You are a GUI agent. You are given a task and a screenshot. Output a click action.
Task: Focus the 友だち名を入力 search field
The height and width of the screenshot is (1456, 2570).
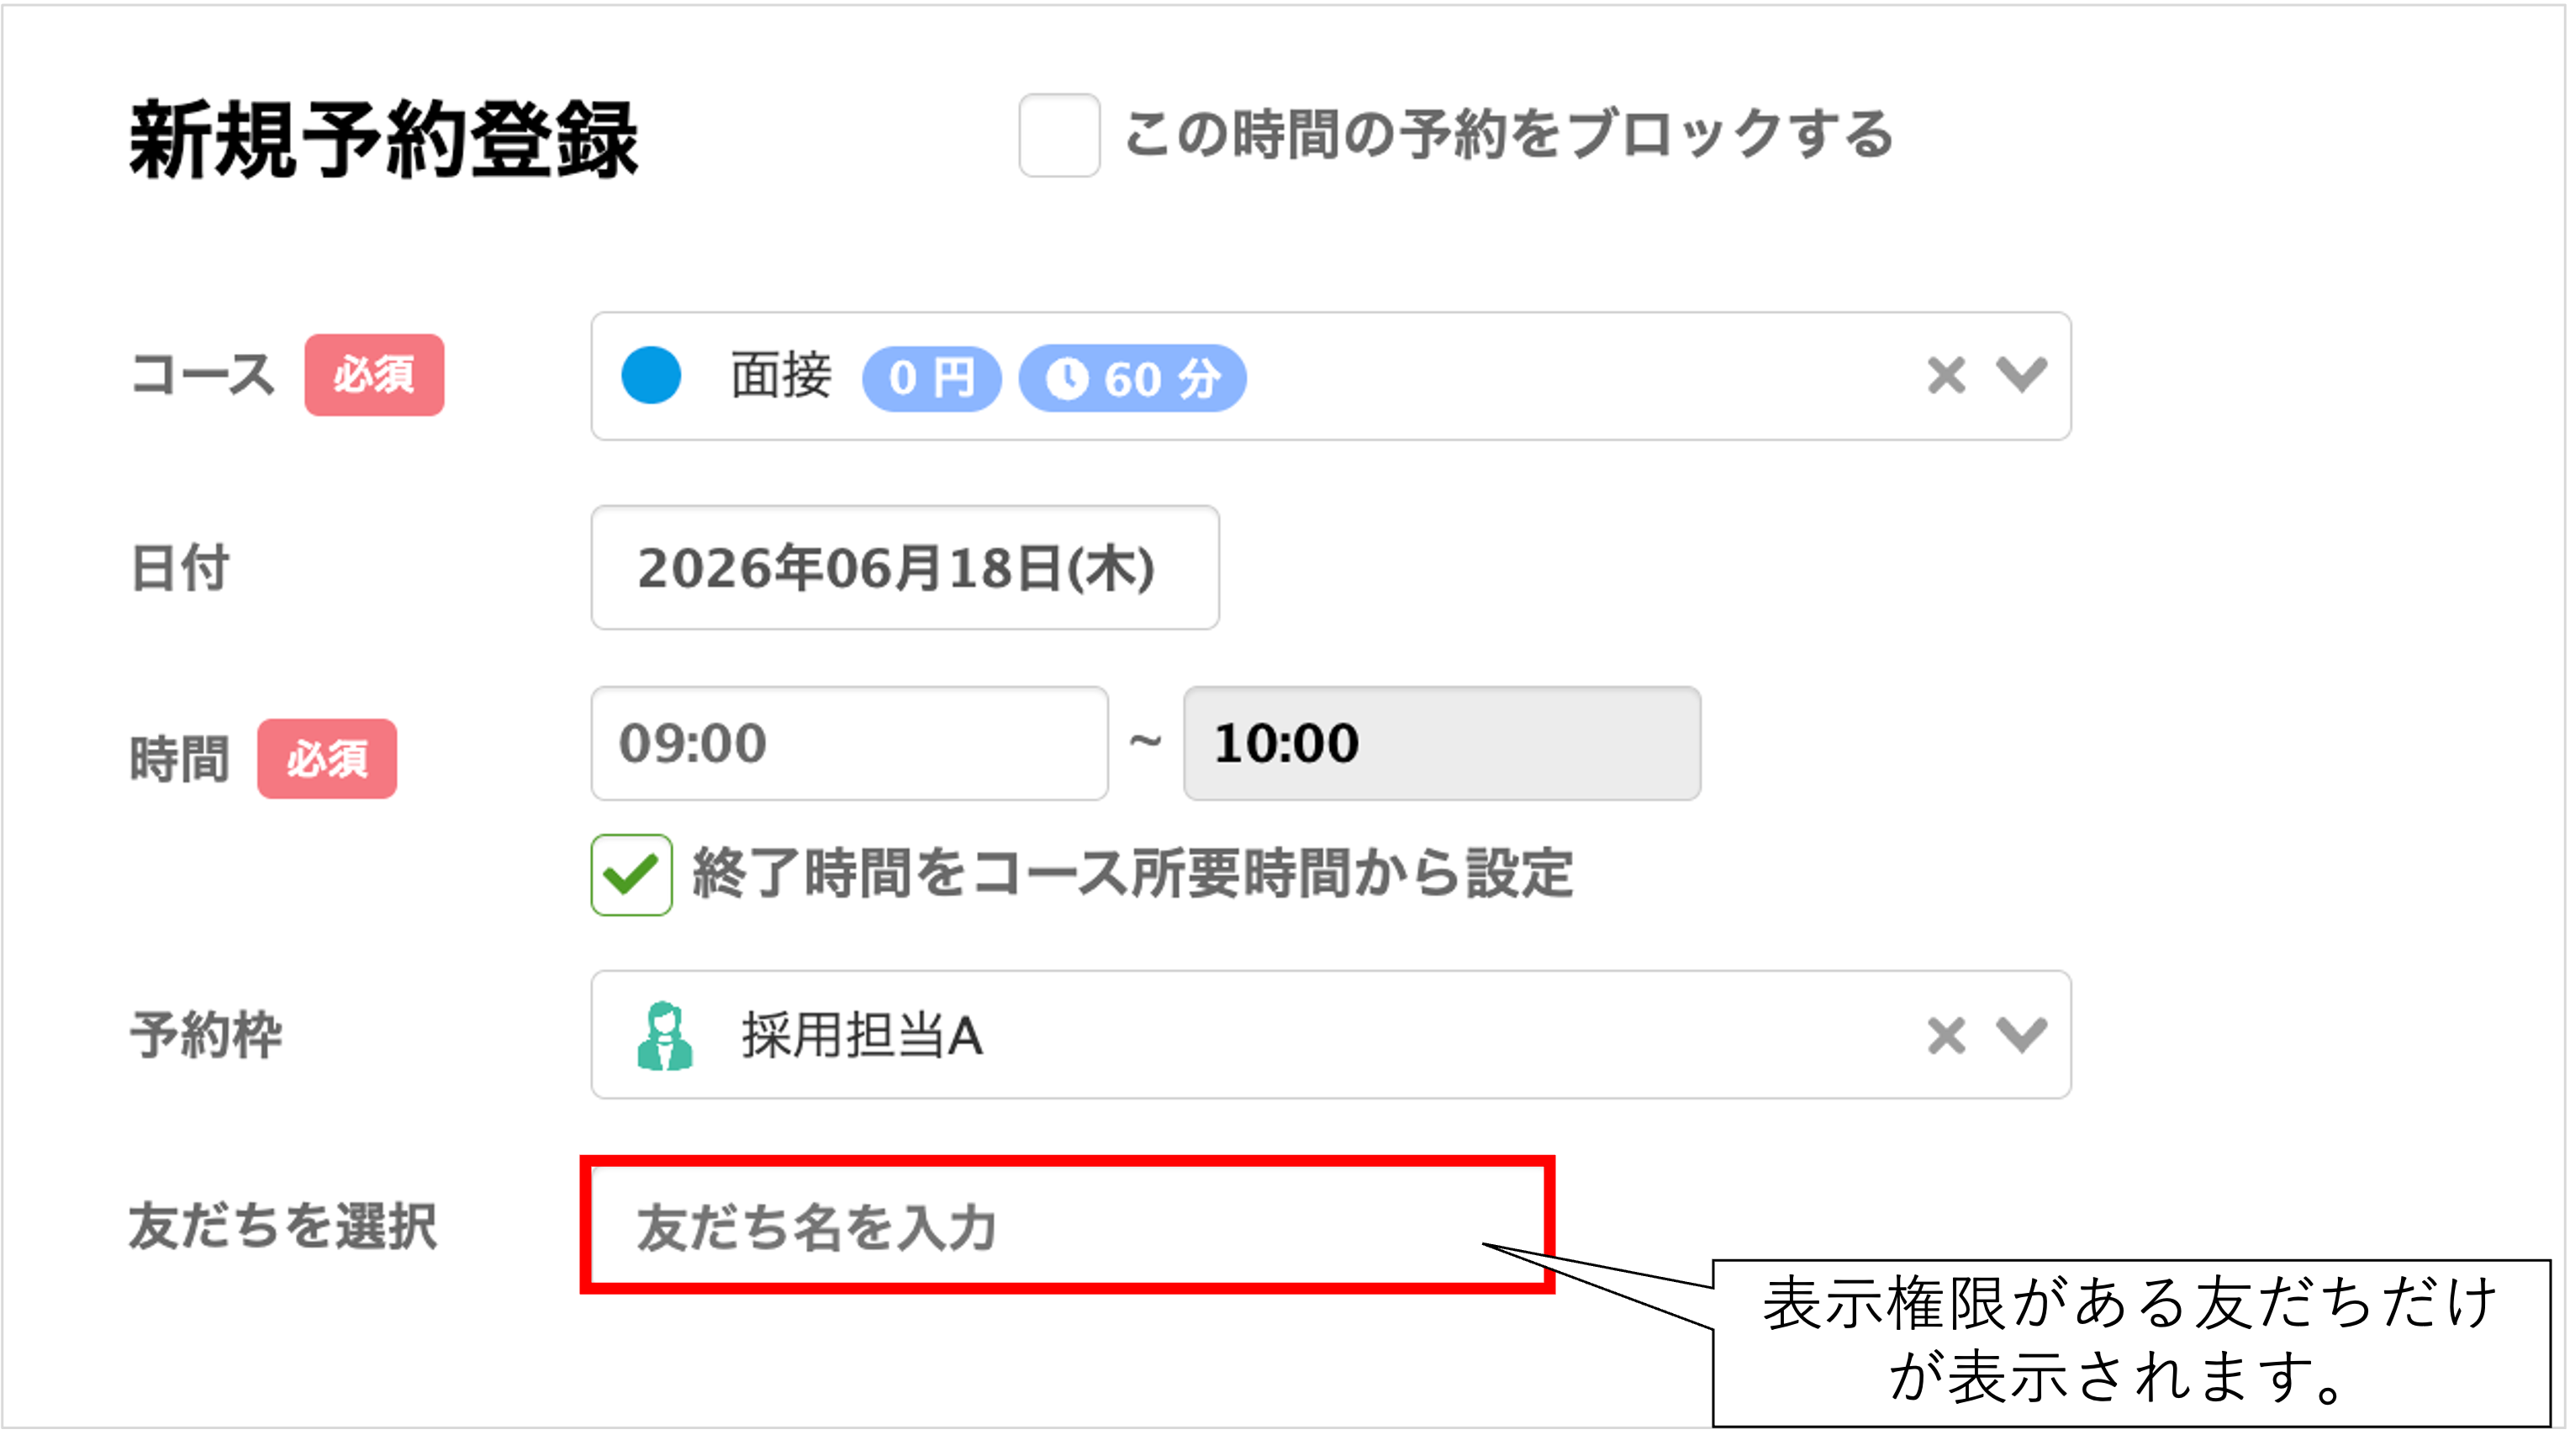point(1067,1226)
